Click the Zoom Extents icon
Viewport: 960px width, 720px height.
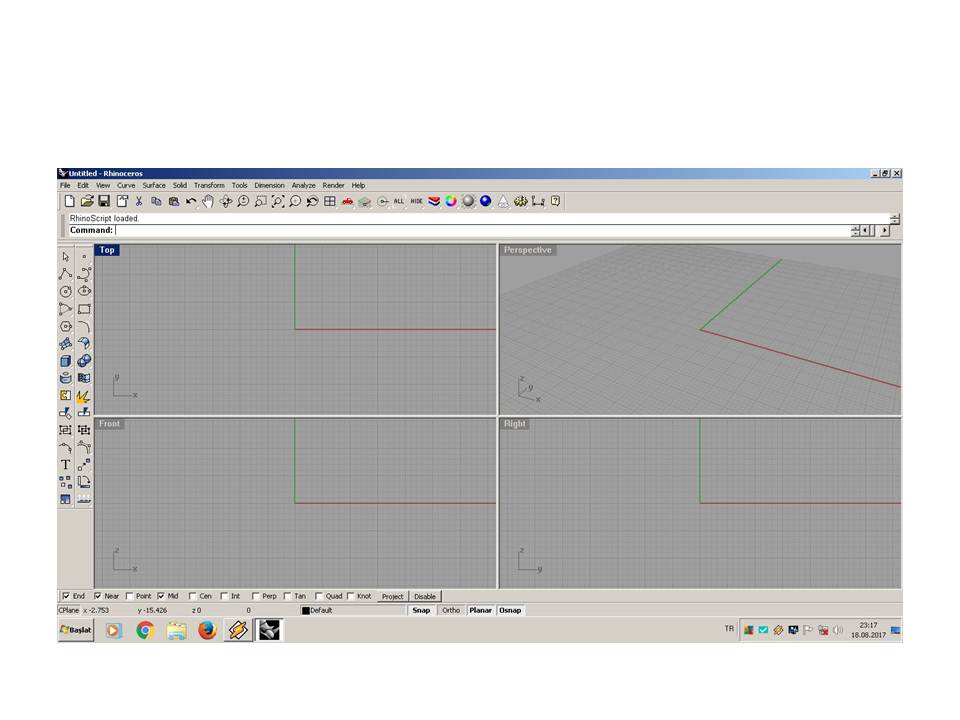click(278, 201)
